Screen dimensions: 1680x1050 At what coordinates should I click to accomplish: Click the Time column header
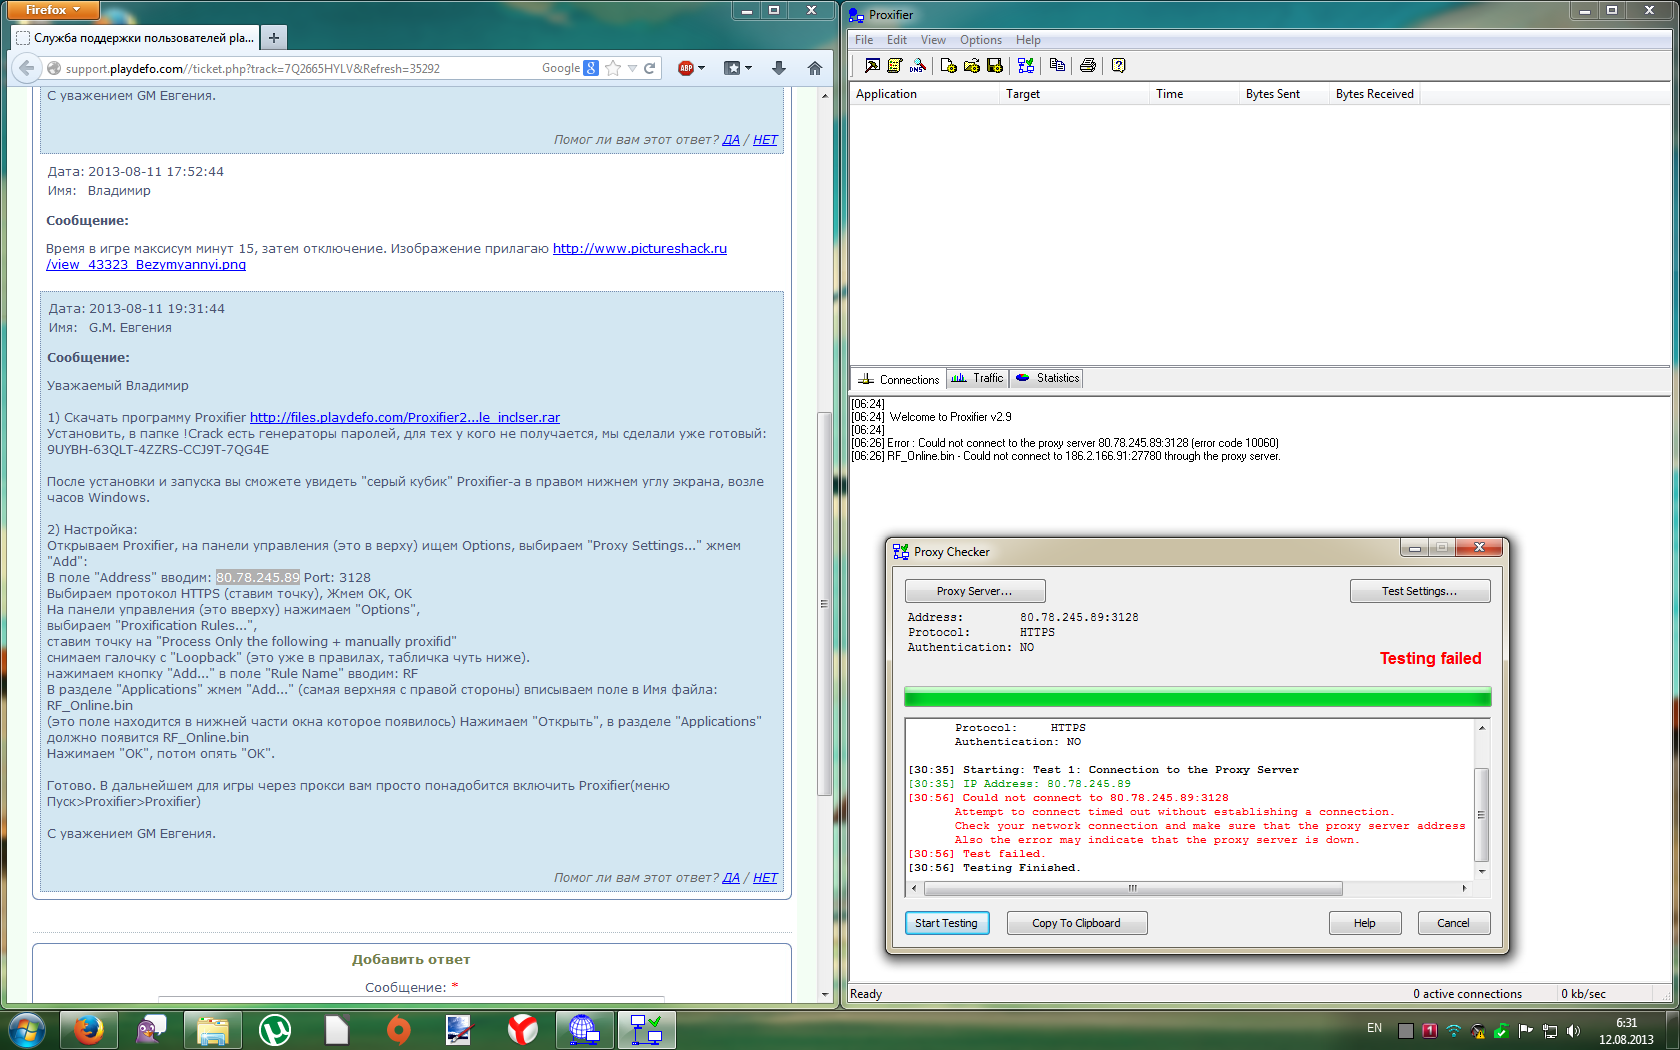click(1195, 94)
